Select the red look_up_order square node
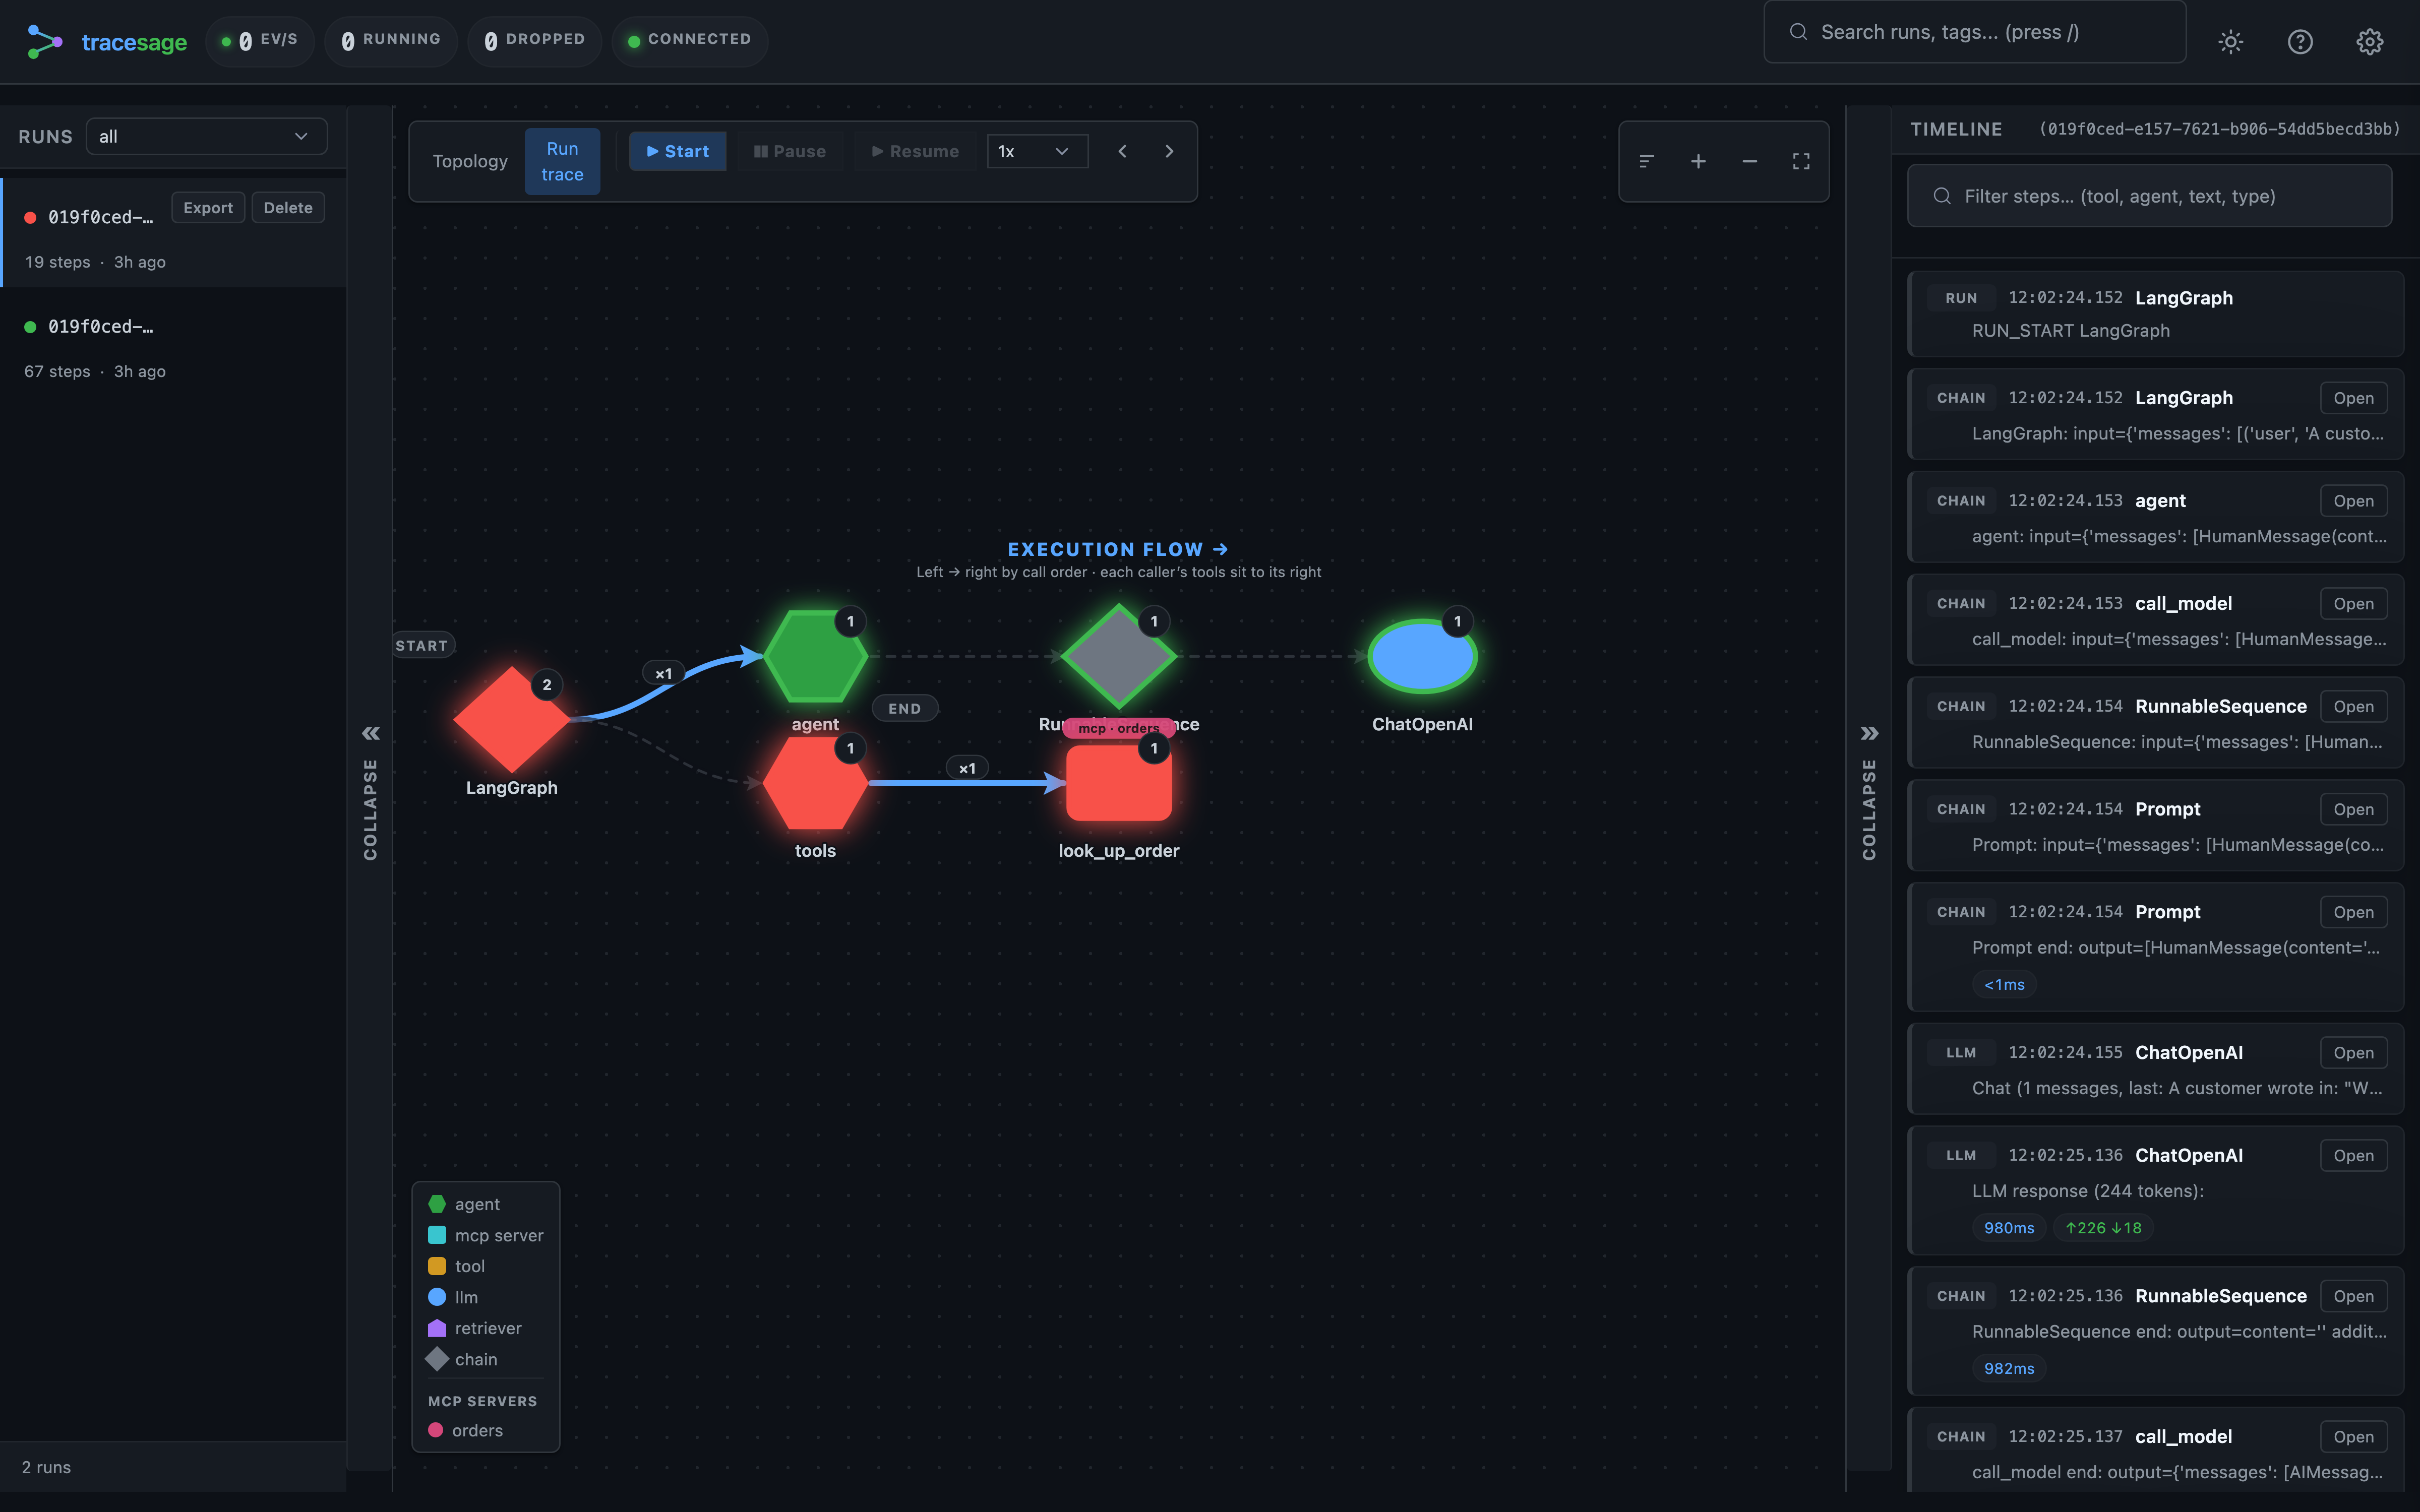The width and height of the screenshot is (2420, 1512). (x=1118, y=783)
